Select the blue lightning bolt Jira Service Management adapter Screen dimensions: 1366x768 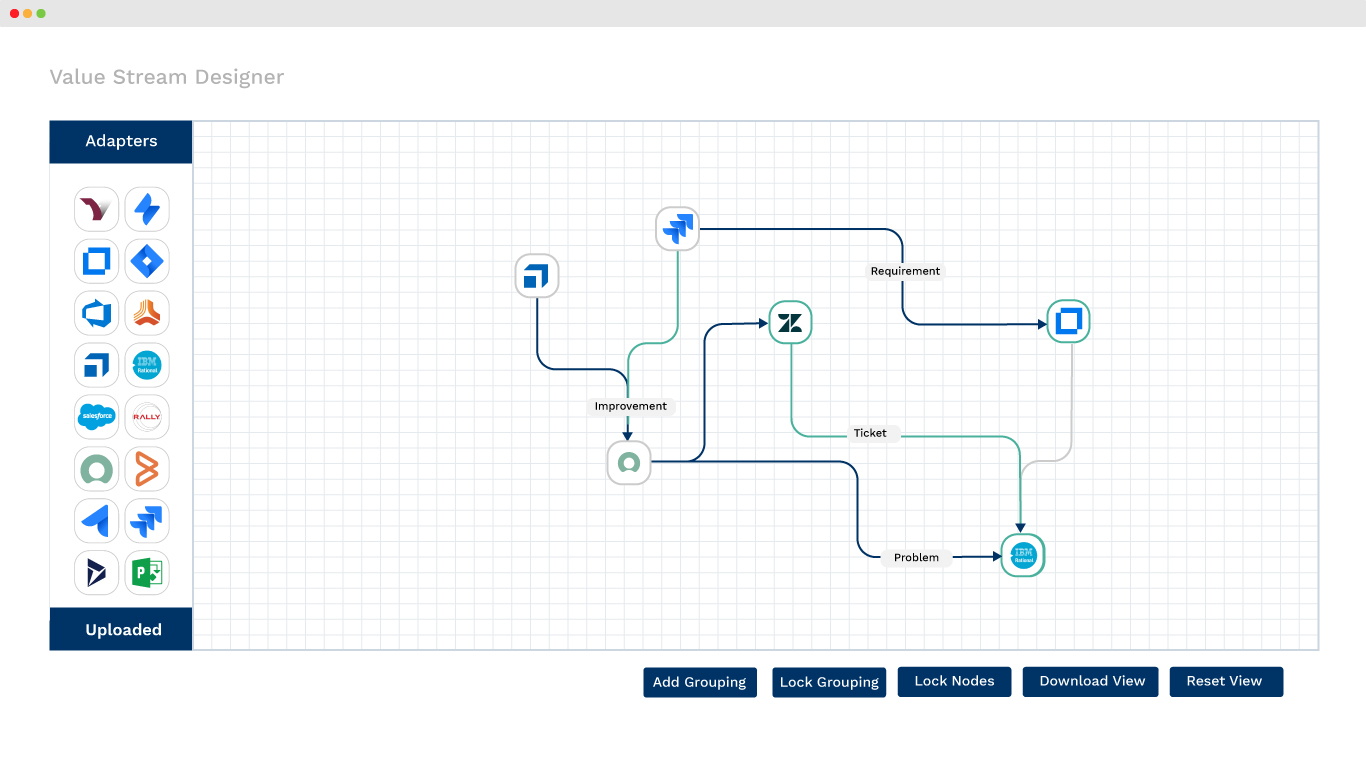click(x=147, y=209)
